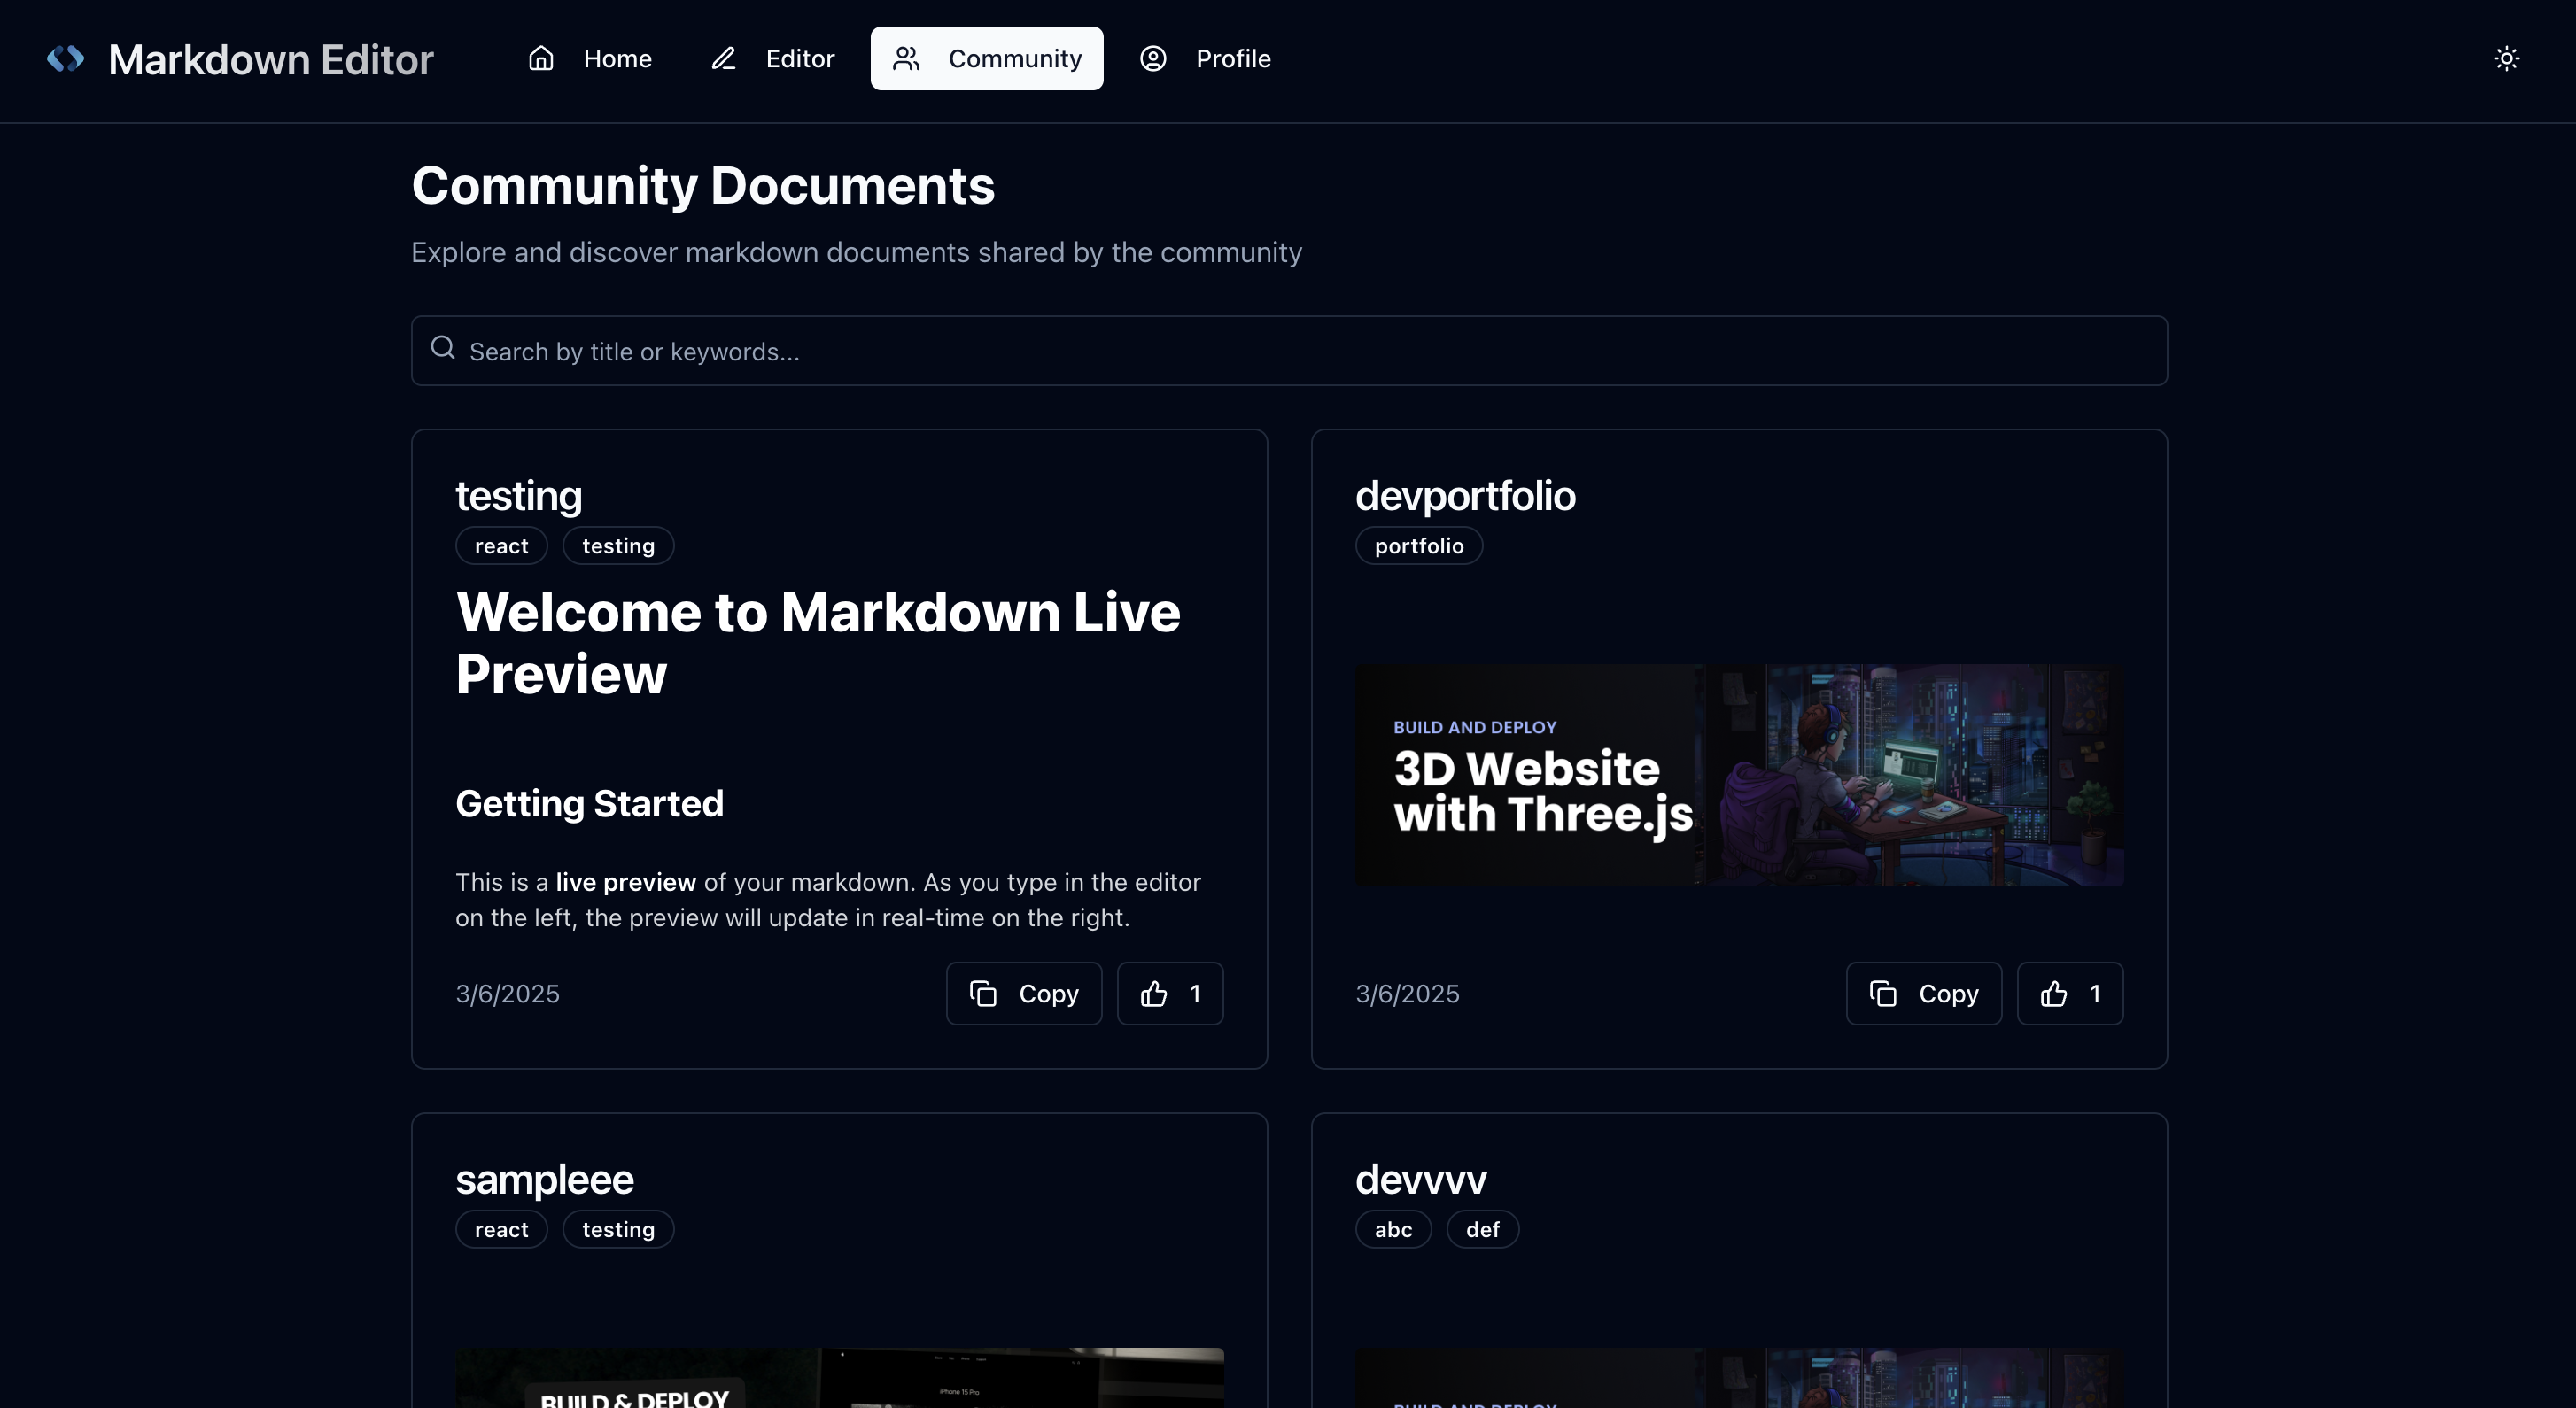The height and width of the screenshot is (1408, 2576).
Task: Open the devvvv document title
Action: tap(1421, 1180)
